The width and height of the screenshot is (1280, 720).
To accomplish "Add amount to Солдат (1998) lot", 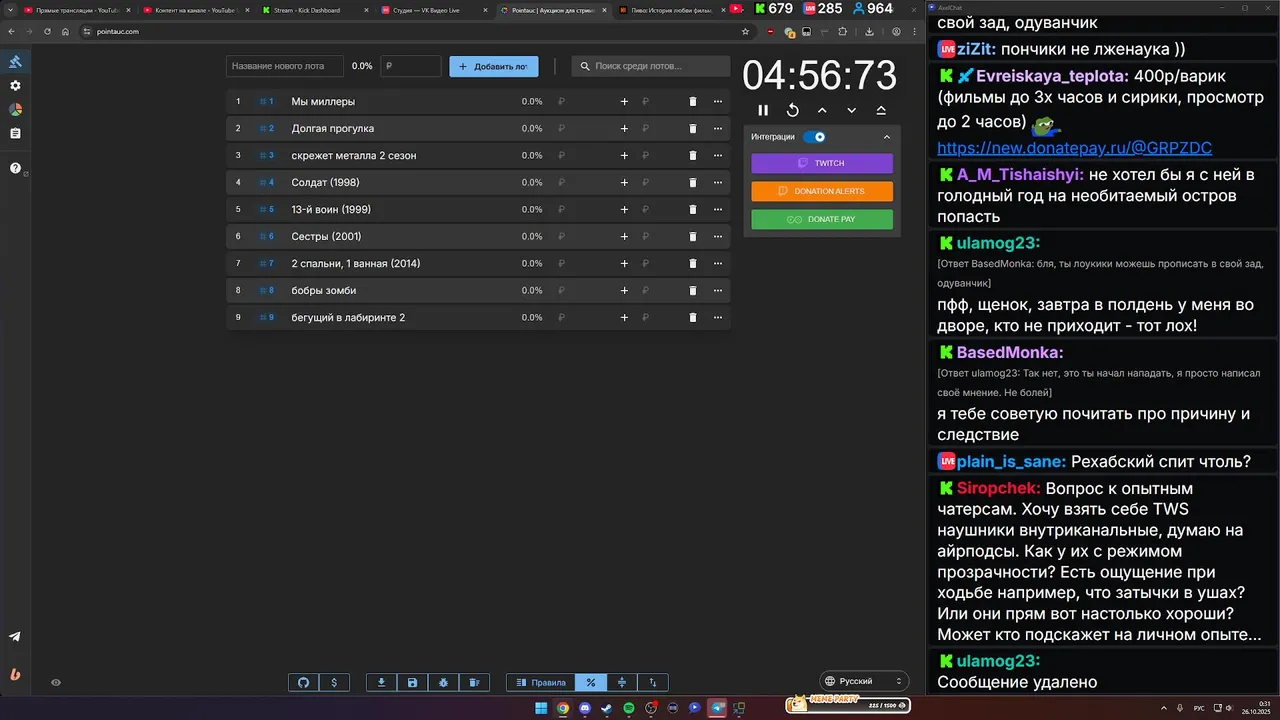I will [624, 183].
